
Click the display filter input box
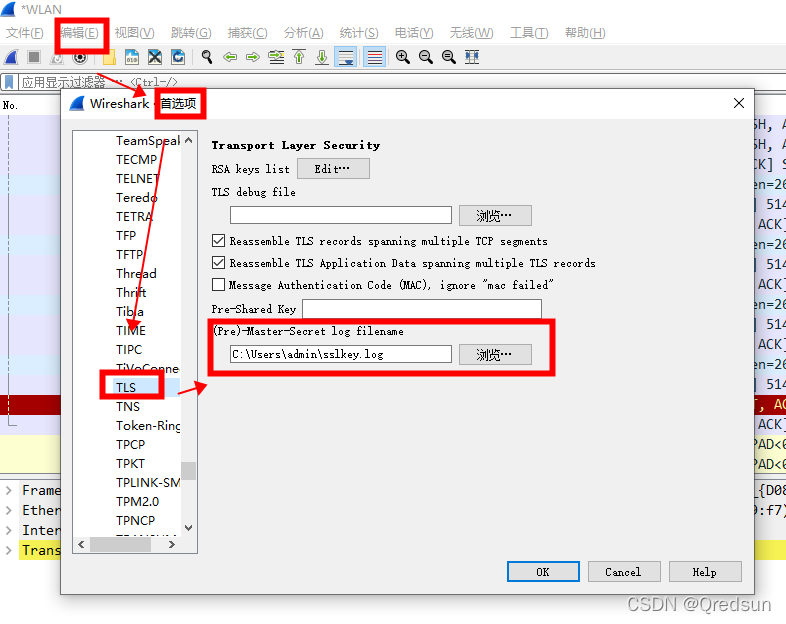coord(401,82)
